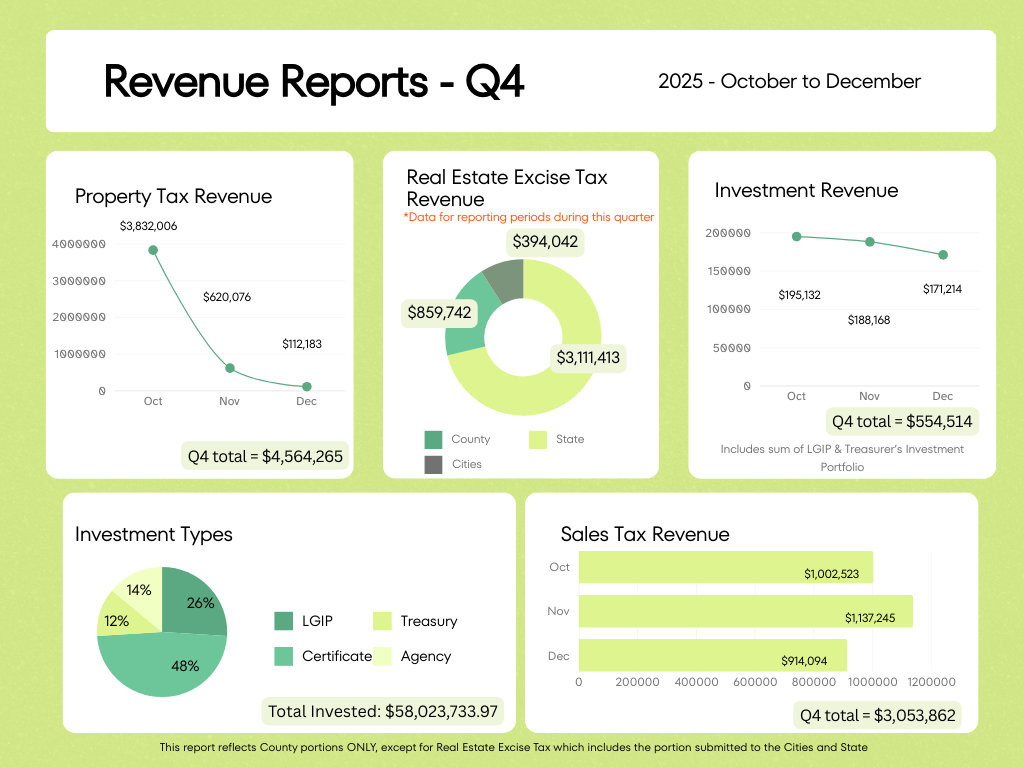Click the Total Invested amount label
This screenshot has height=768, width=1024.
pyautogui.click(x=382, y=712)
